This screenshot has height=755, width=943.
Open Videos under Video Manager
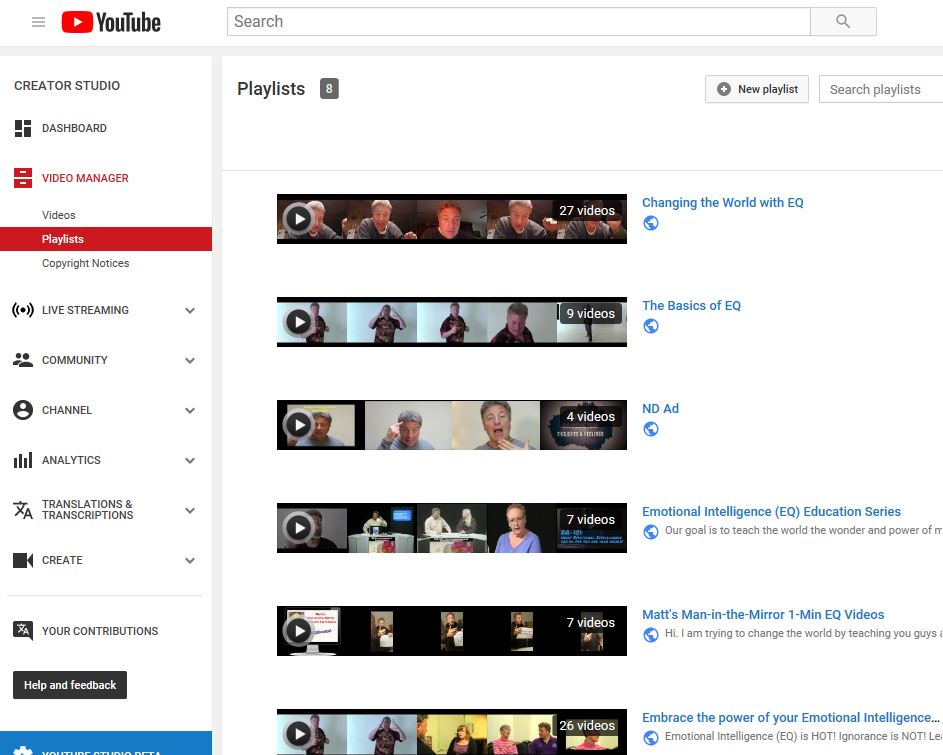coord(59,215)
